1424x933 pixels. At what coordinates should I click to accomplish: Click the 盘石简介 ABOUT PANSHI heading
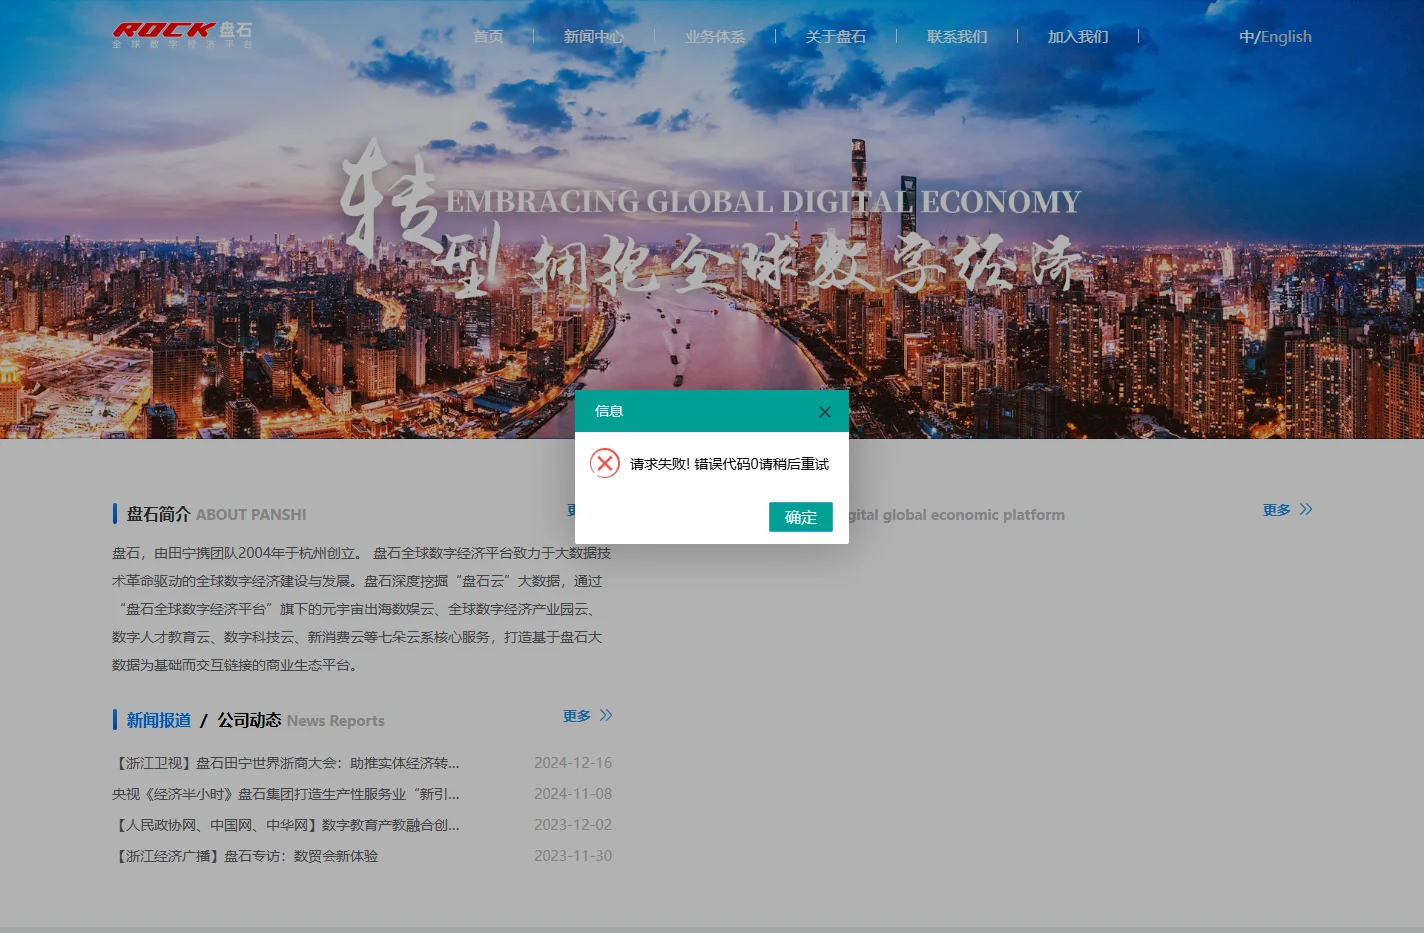[x=216, y=514]
